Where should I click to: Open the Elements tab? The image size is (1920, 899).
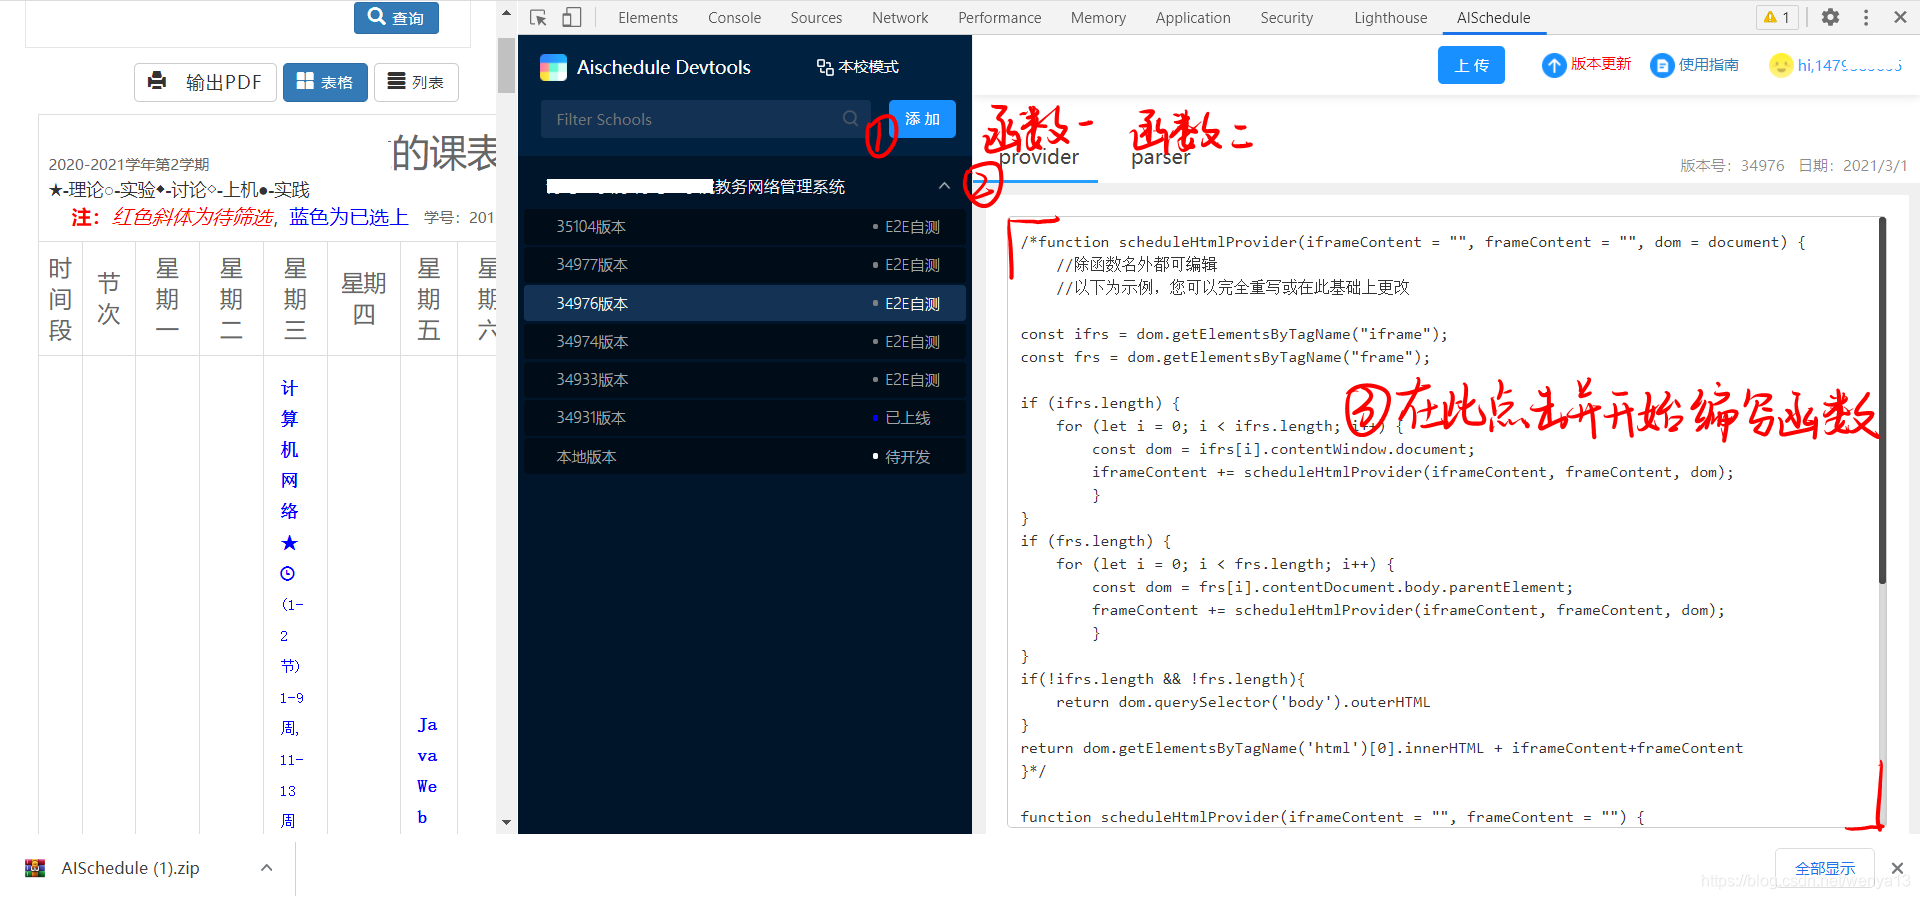point(647,17)
